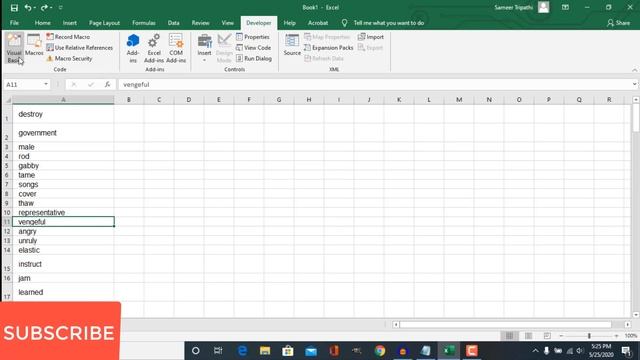This screenshot has height=360, width=640.
Task: Open the Visual Basic editor
Action: [x=14, y=48]
